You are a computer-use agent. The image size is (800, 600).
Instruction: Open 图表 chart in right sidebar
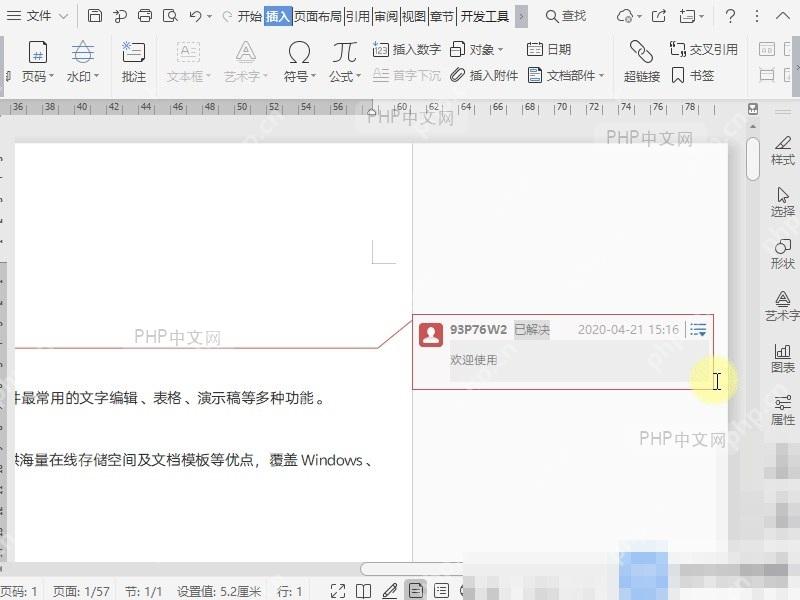click(783, 359)
